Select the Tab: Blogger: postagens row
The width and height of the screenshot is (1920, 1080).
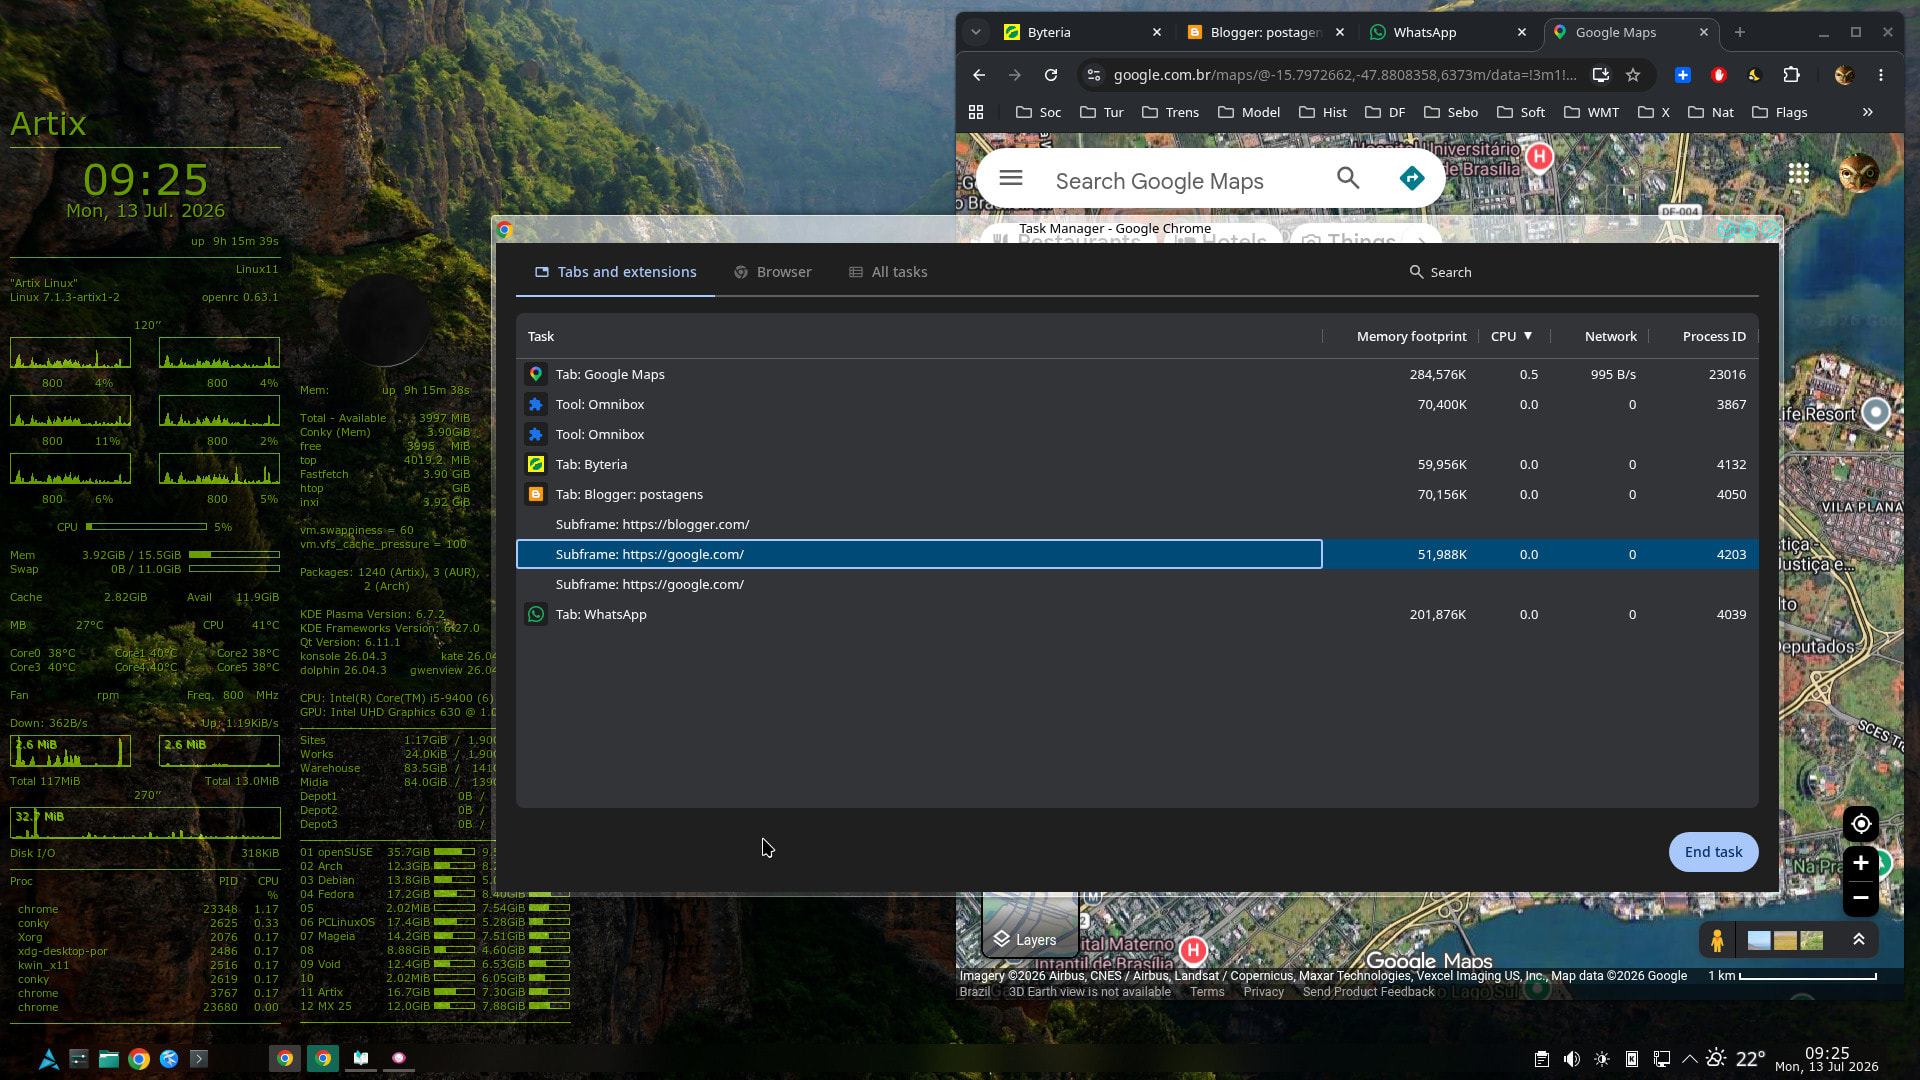click(x=1137, y=494)
